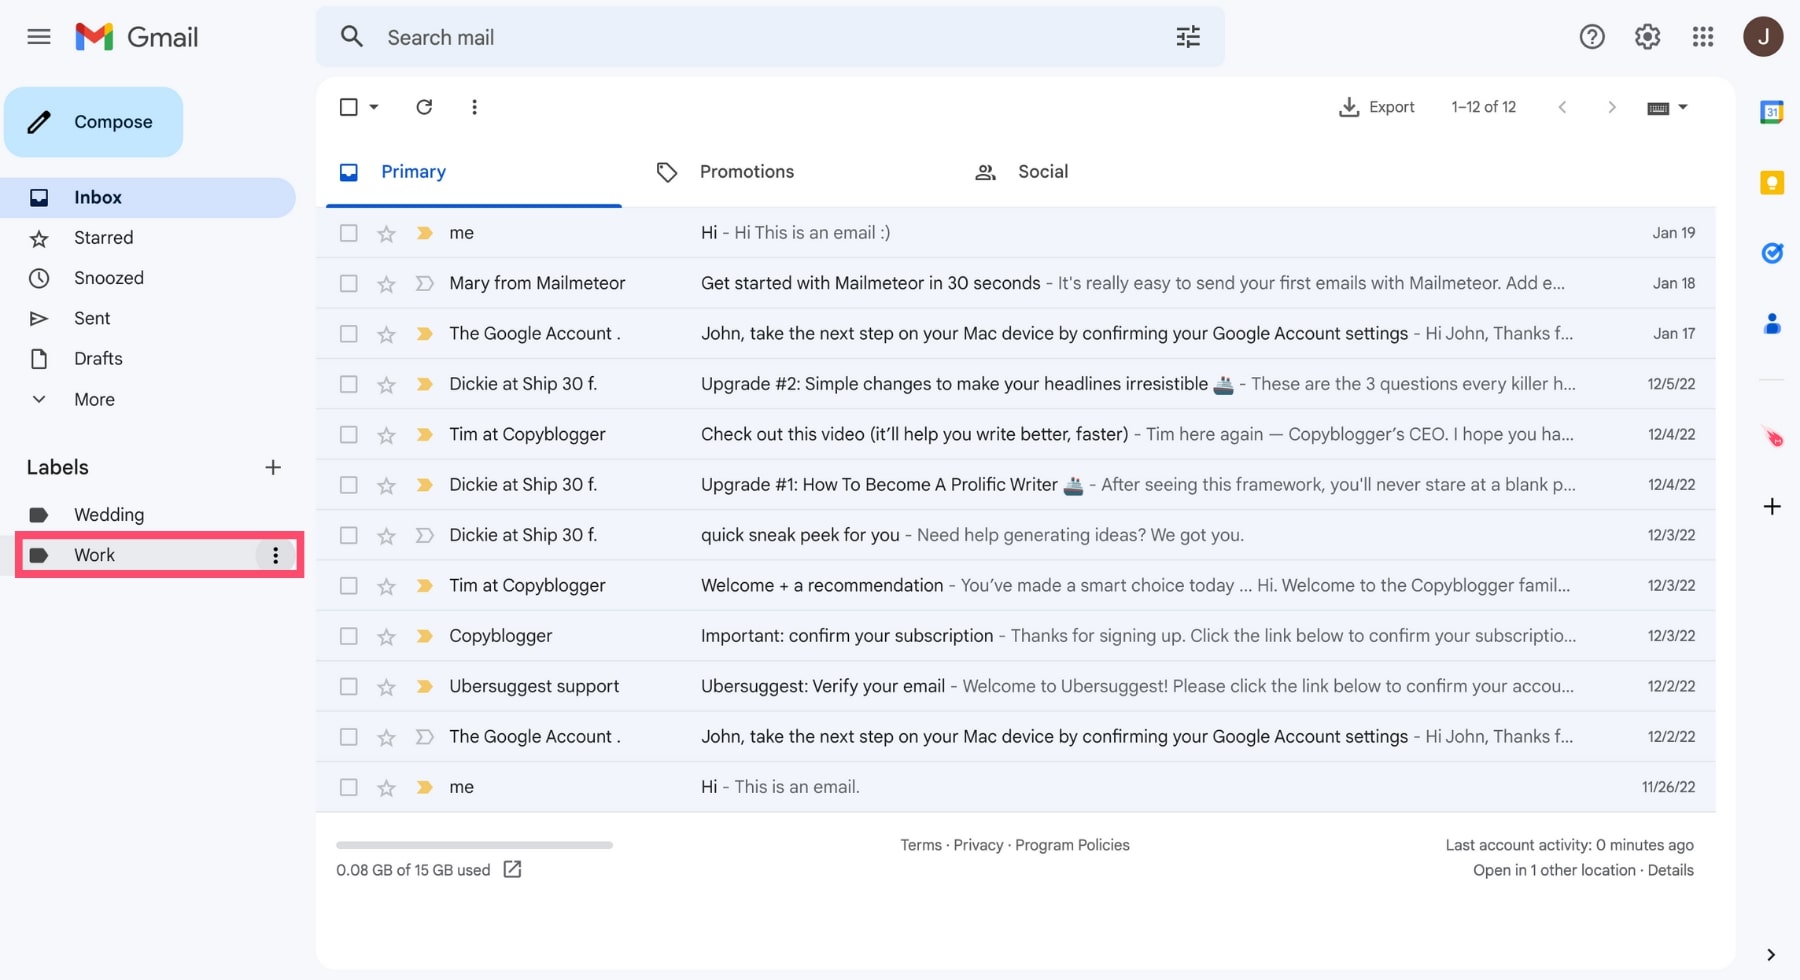Image resolution: width=1800 pixels, height=980 pixels.
Task: Hide the side panel chevron
Action: [x=1771, y=955]
